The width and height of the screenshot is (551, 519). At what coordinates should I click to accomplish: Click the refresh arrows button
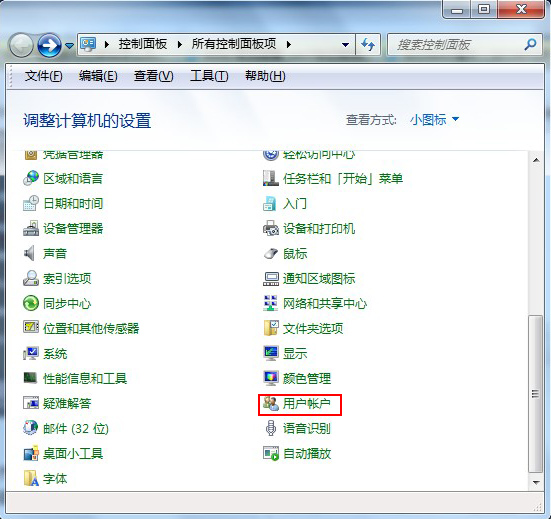pos(368,45)
